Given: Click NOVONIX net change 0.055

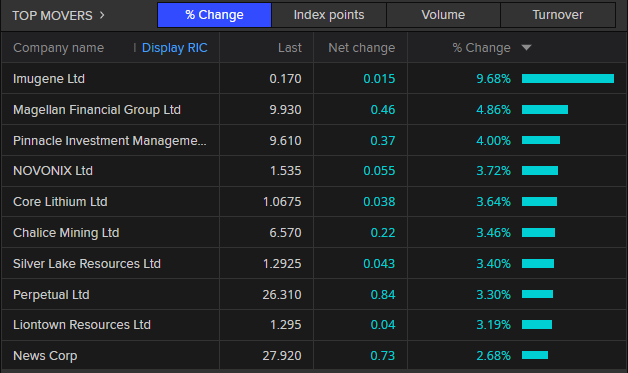Looking at the screenshot, I should (379, 171).
